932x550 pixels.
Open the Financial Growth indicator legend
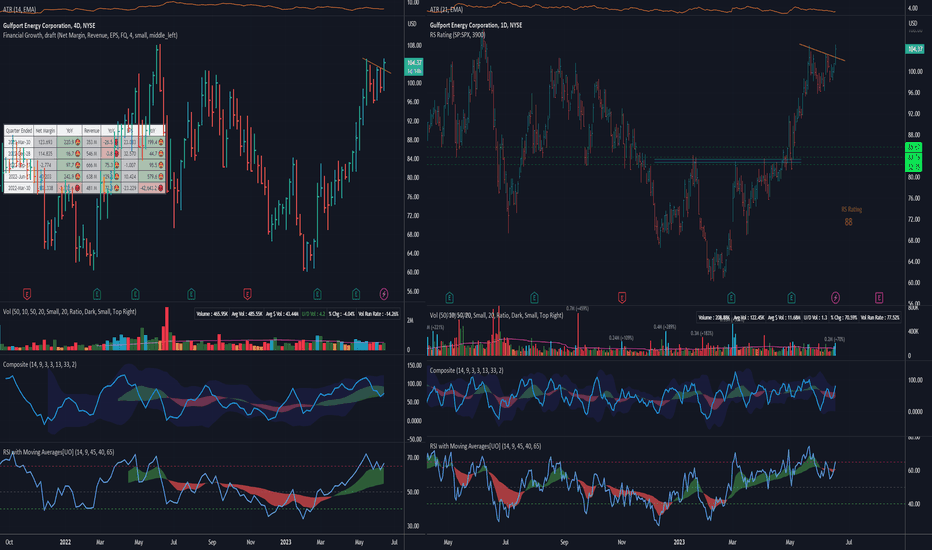point(90,35)
